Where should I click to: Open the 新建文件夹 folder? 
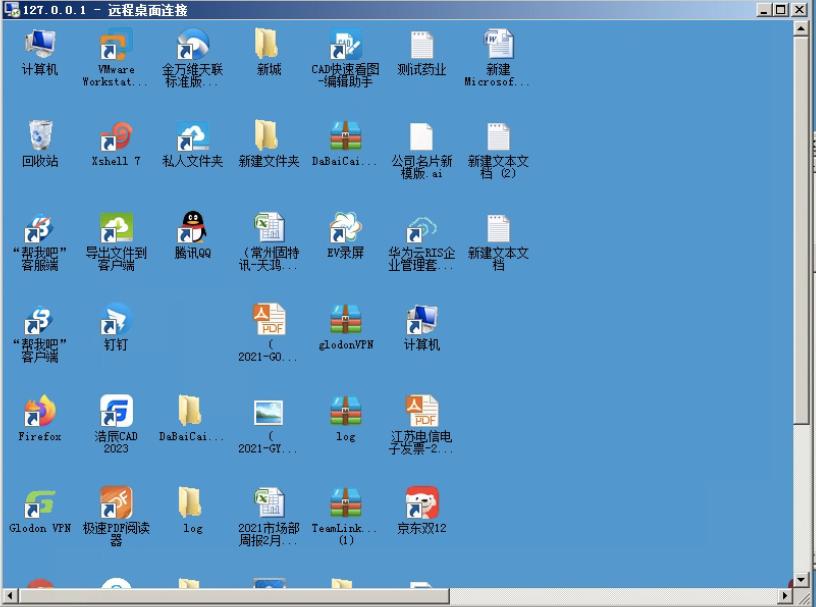pyautogui.click(x=268, y=142)
